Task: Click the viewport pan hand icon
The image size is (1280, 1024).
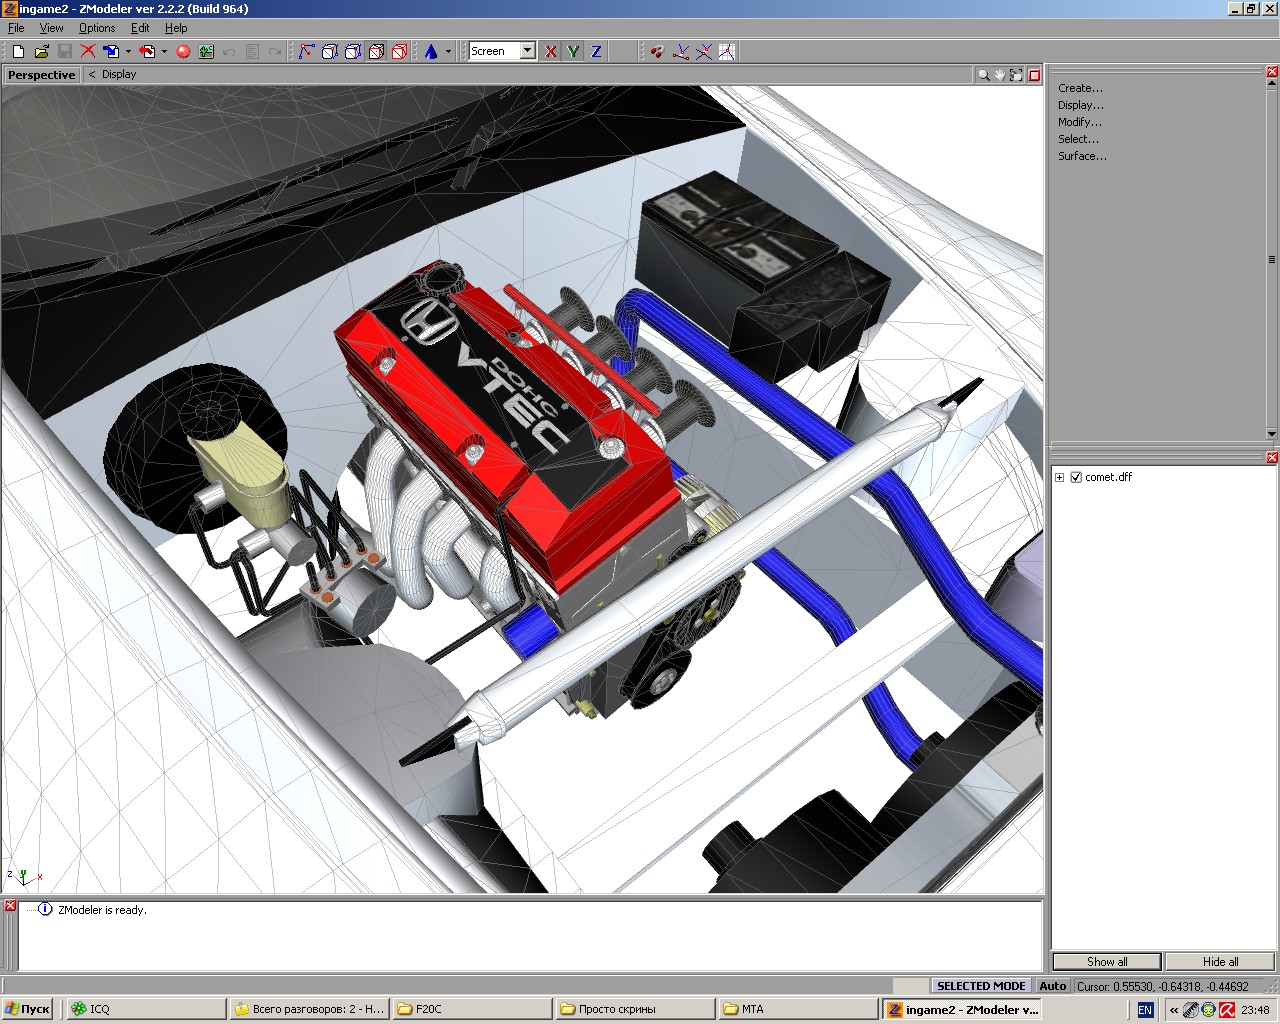Action: [1000, 75]
